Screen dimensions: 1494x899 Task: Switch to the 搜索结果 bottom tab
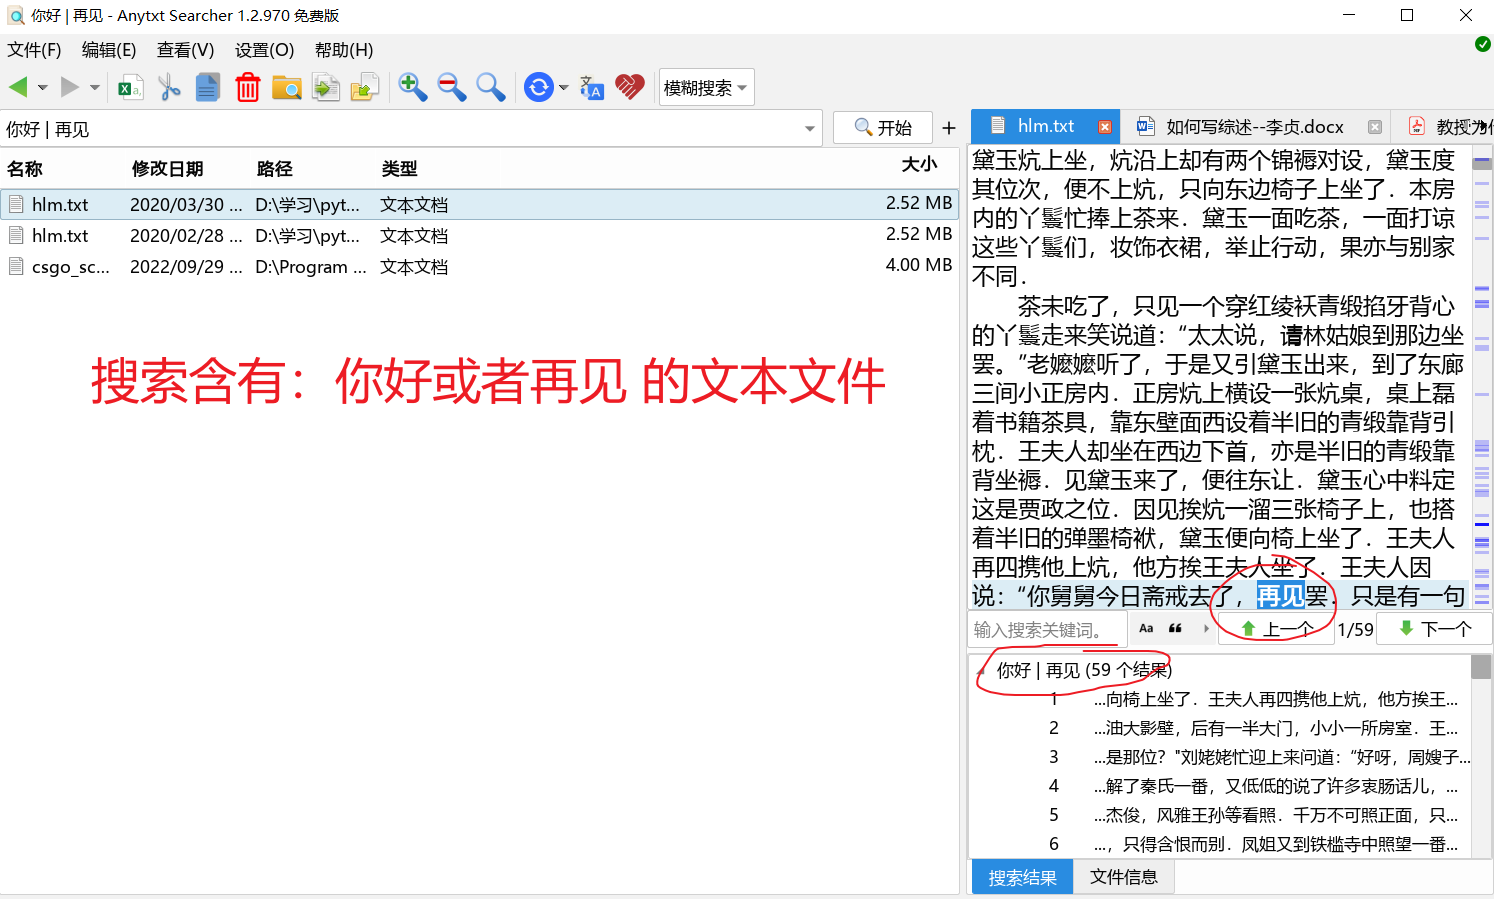coord(1022,877)
